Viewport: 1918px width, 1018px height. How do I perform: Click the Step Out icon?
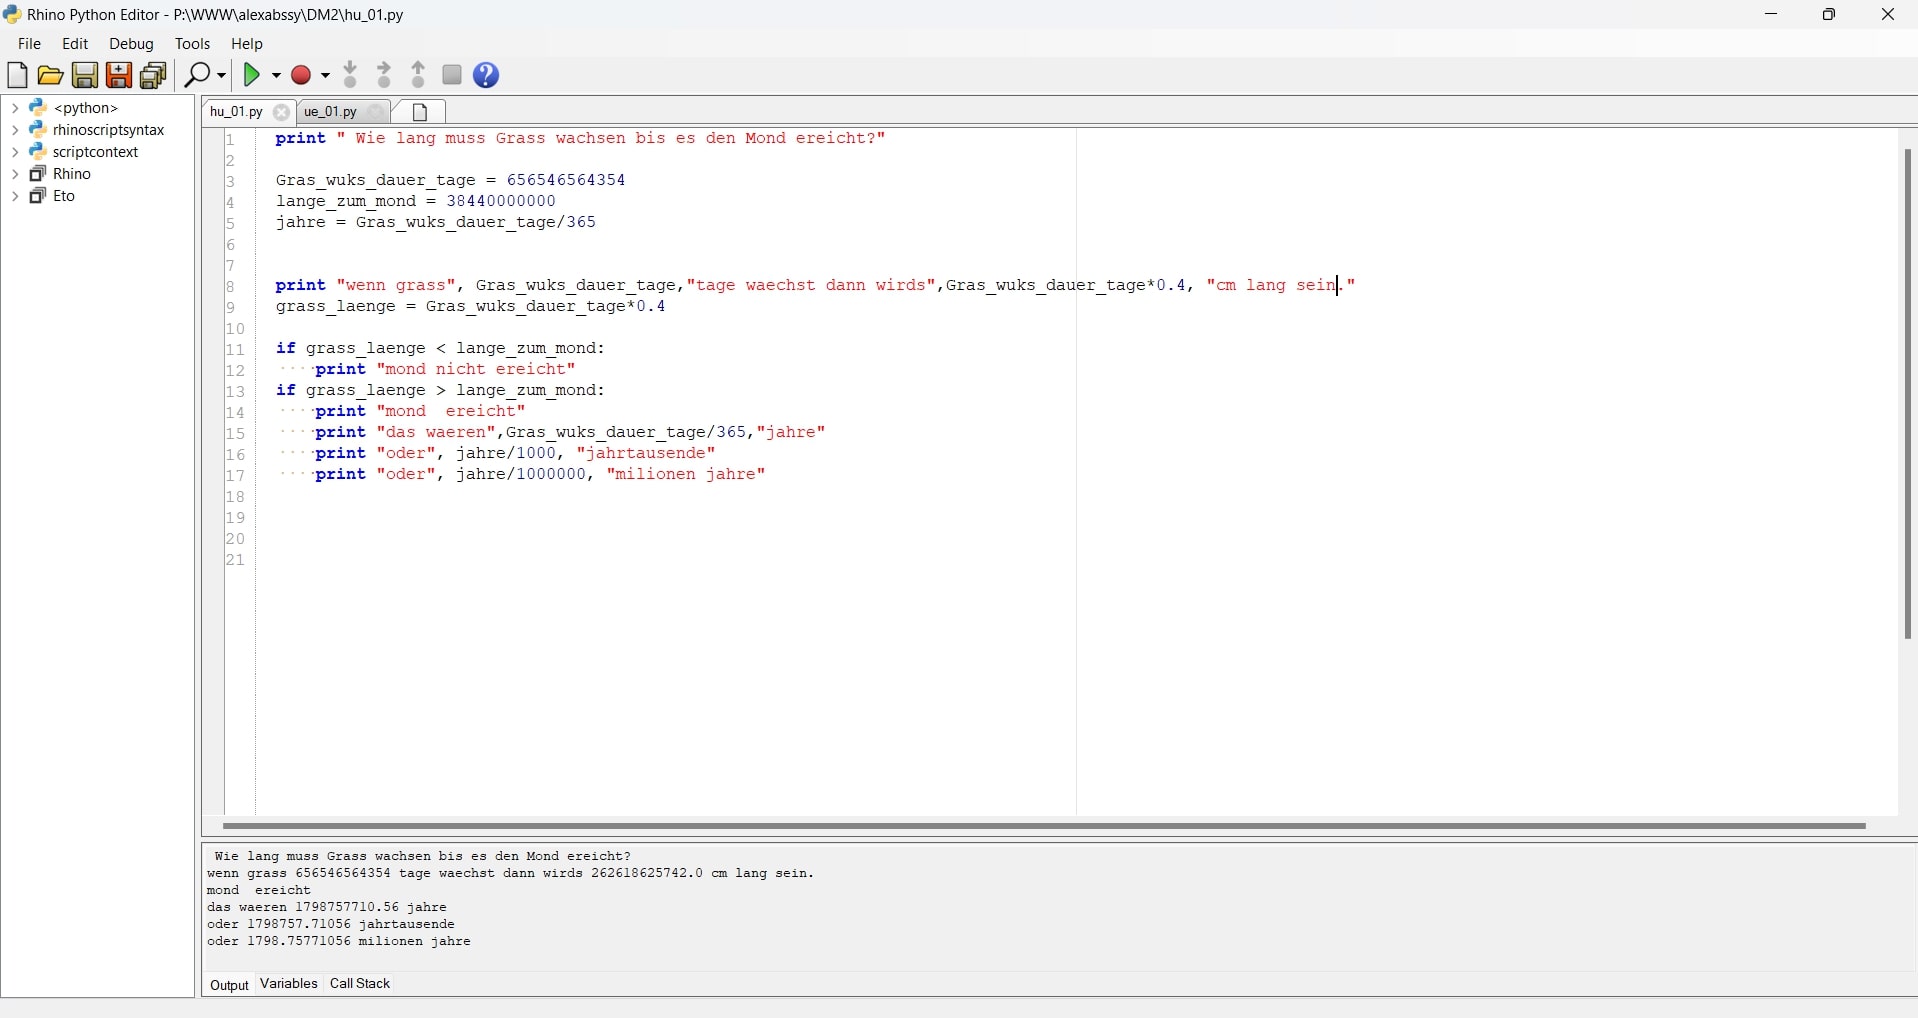point(417,75)
